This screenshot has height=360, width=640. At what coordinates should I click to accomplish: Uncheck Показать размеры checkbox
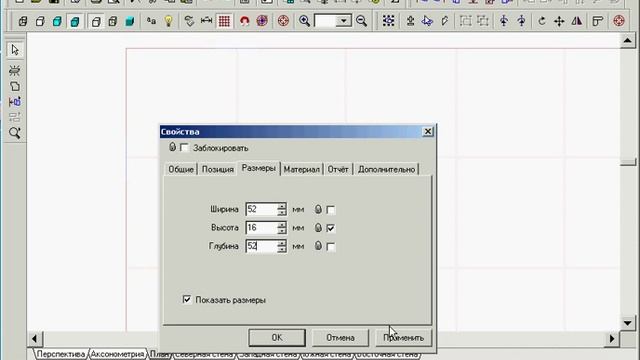coord(187,300)
